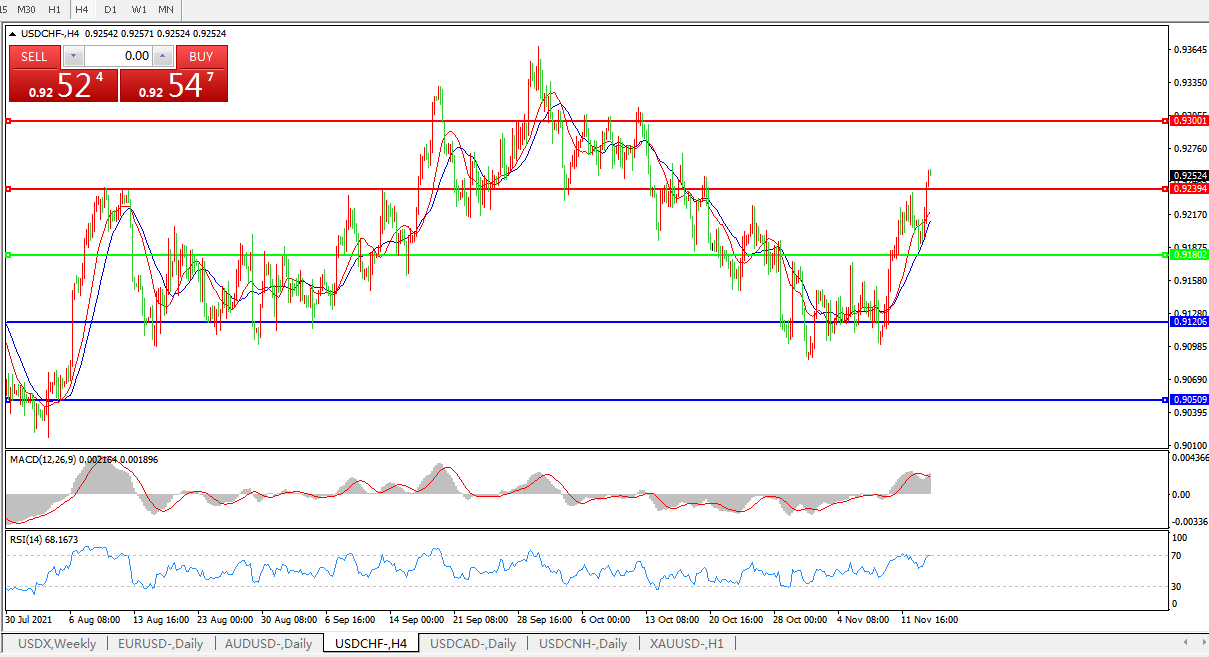This screenshot has height=657, width=1209.
Task: Open the USDX,Weekly chart tab
Action: 57,644
